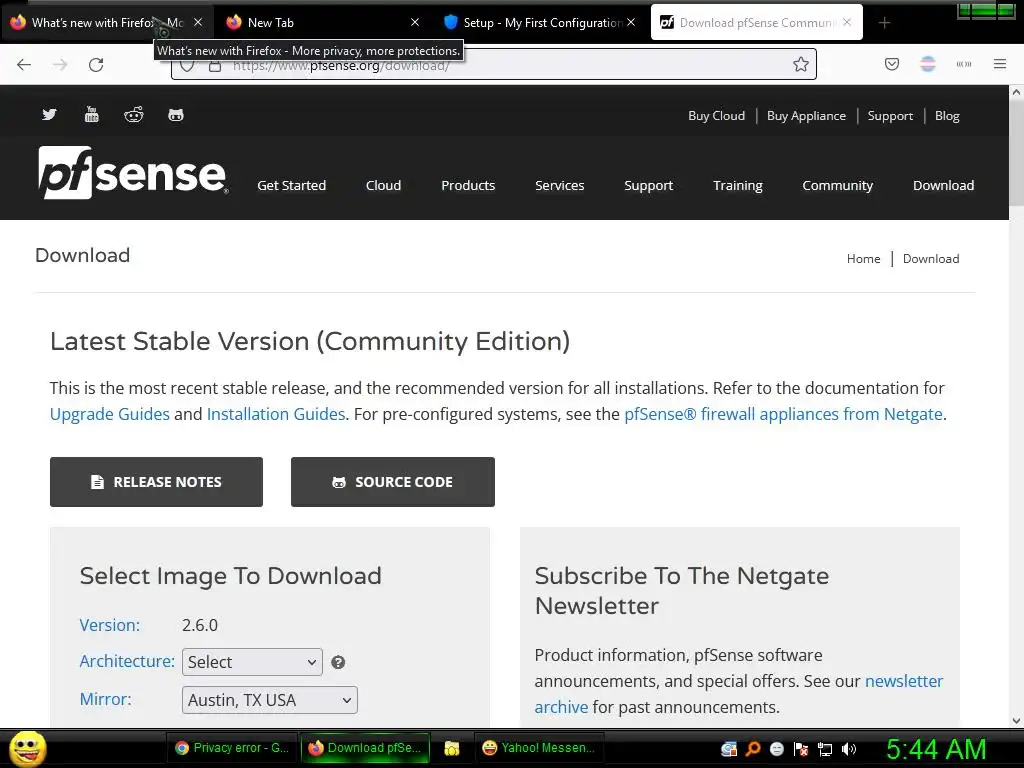The width and height of the screenshot is (1024, 768).
Task: Open the Services nav menu
Action: click(560, 185)
